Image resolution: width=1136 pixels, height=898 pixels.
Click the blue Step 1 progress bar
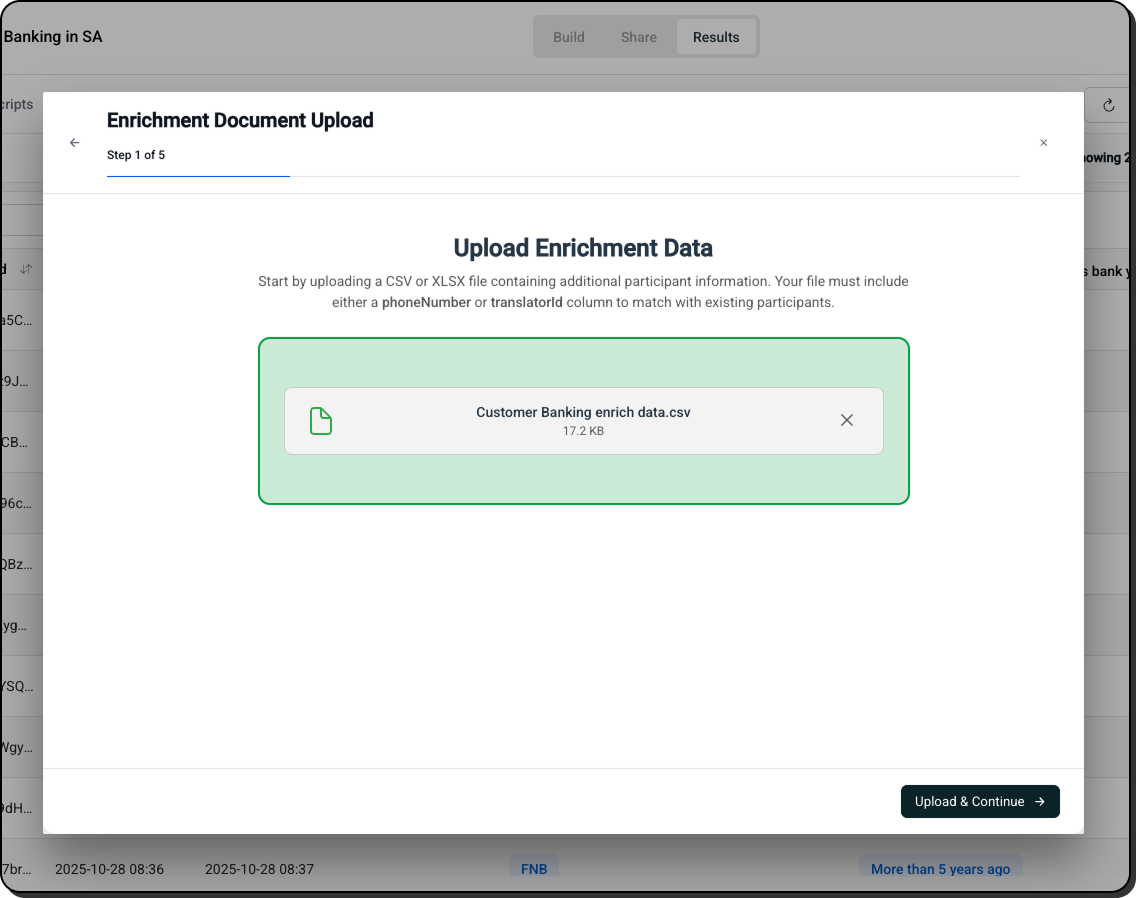click(x=198, y=176)
